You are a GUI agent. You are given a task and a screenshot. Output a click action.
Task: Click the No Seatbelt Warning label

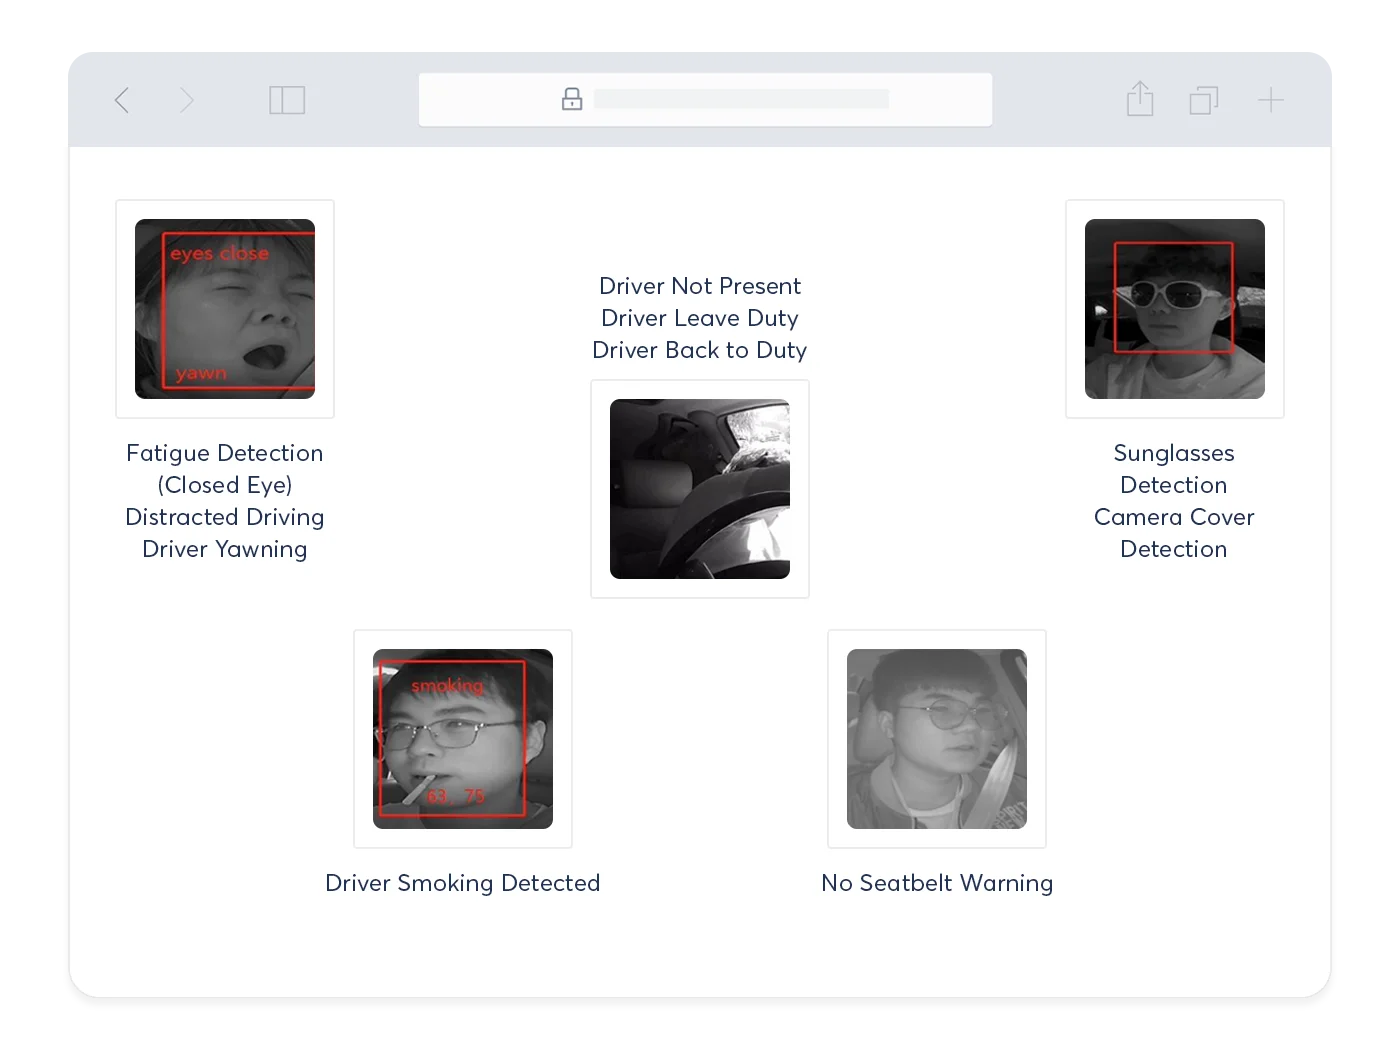(937, 883)
